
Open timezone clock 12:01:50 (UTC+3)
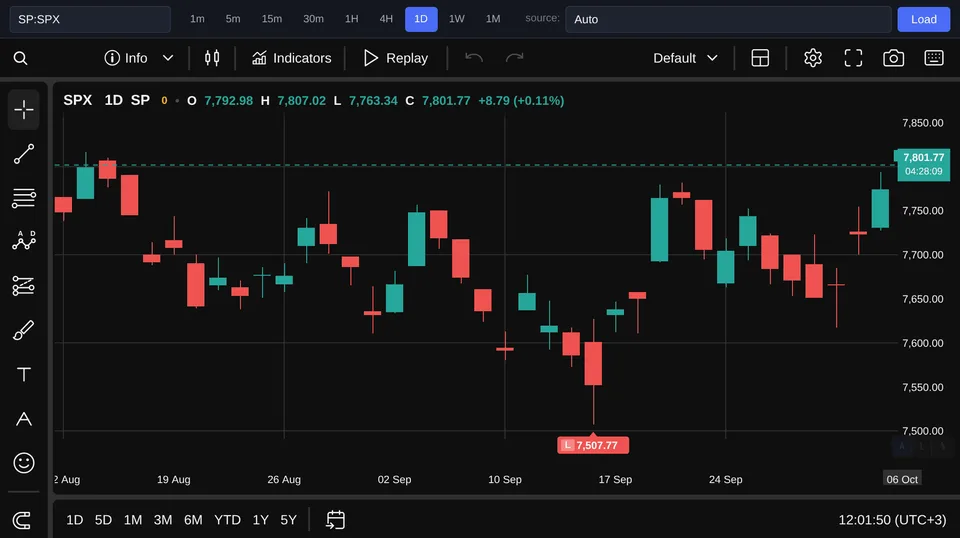892,520
